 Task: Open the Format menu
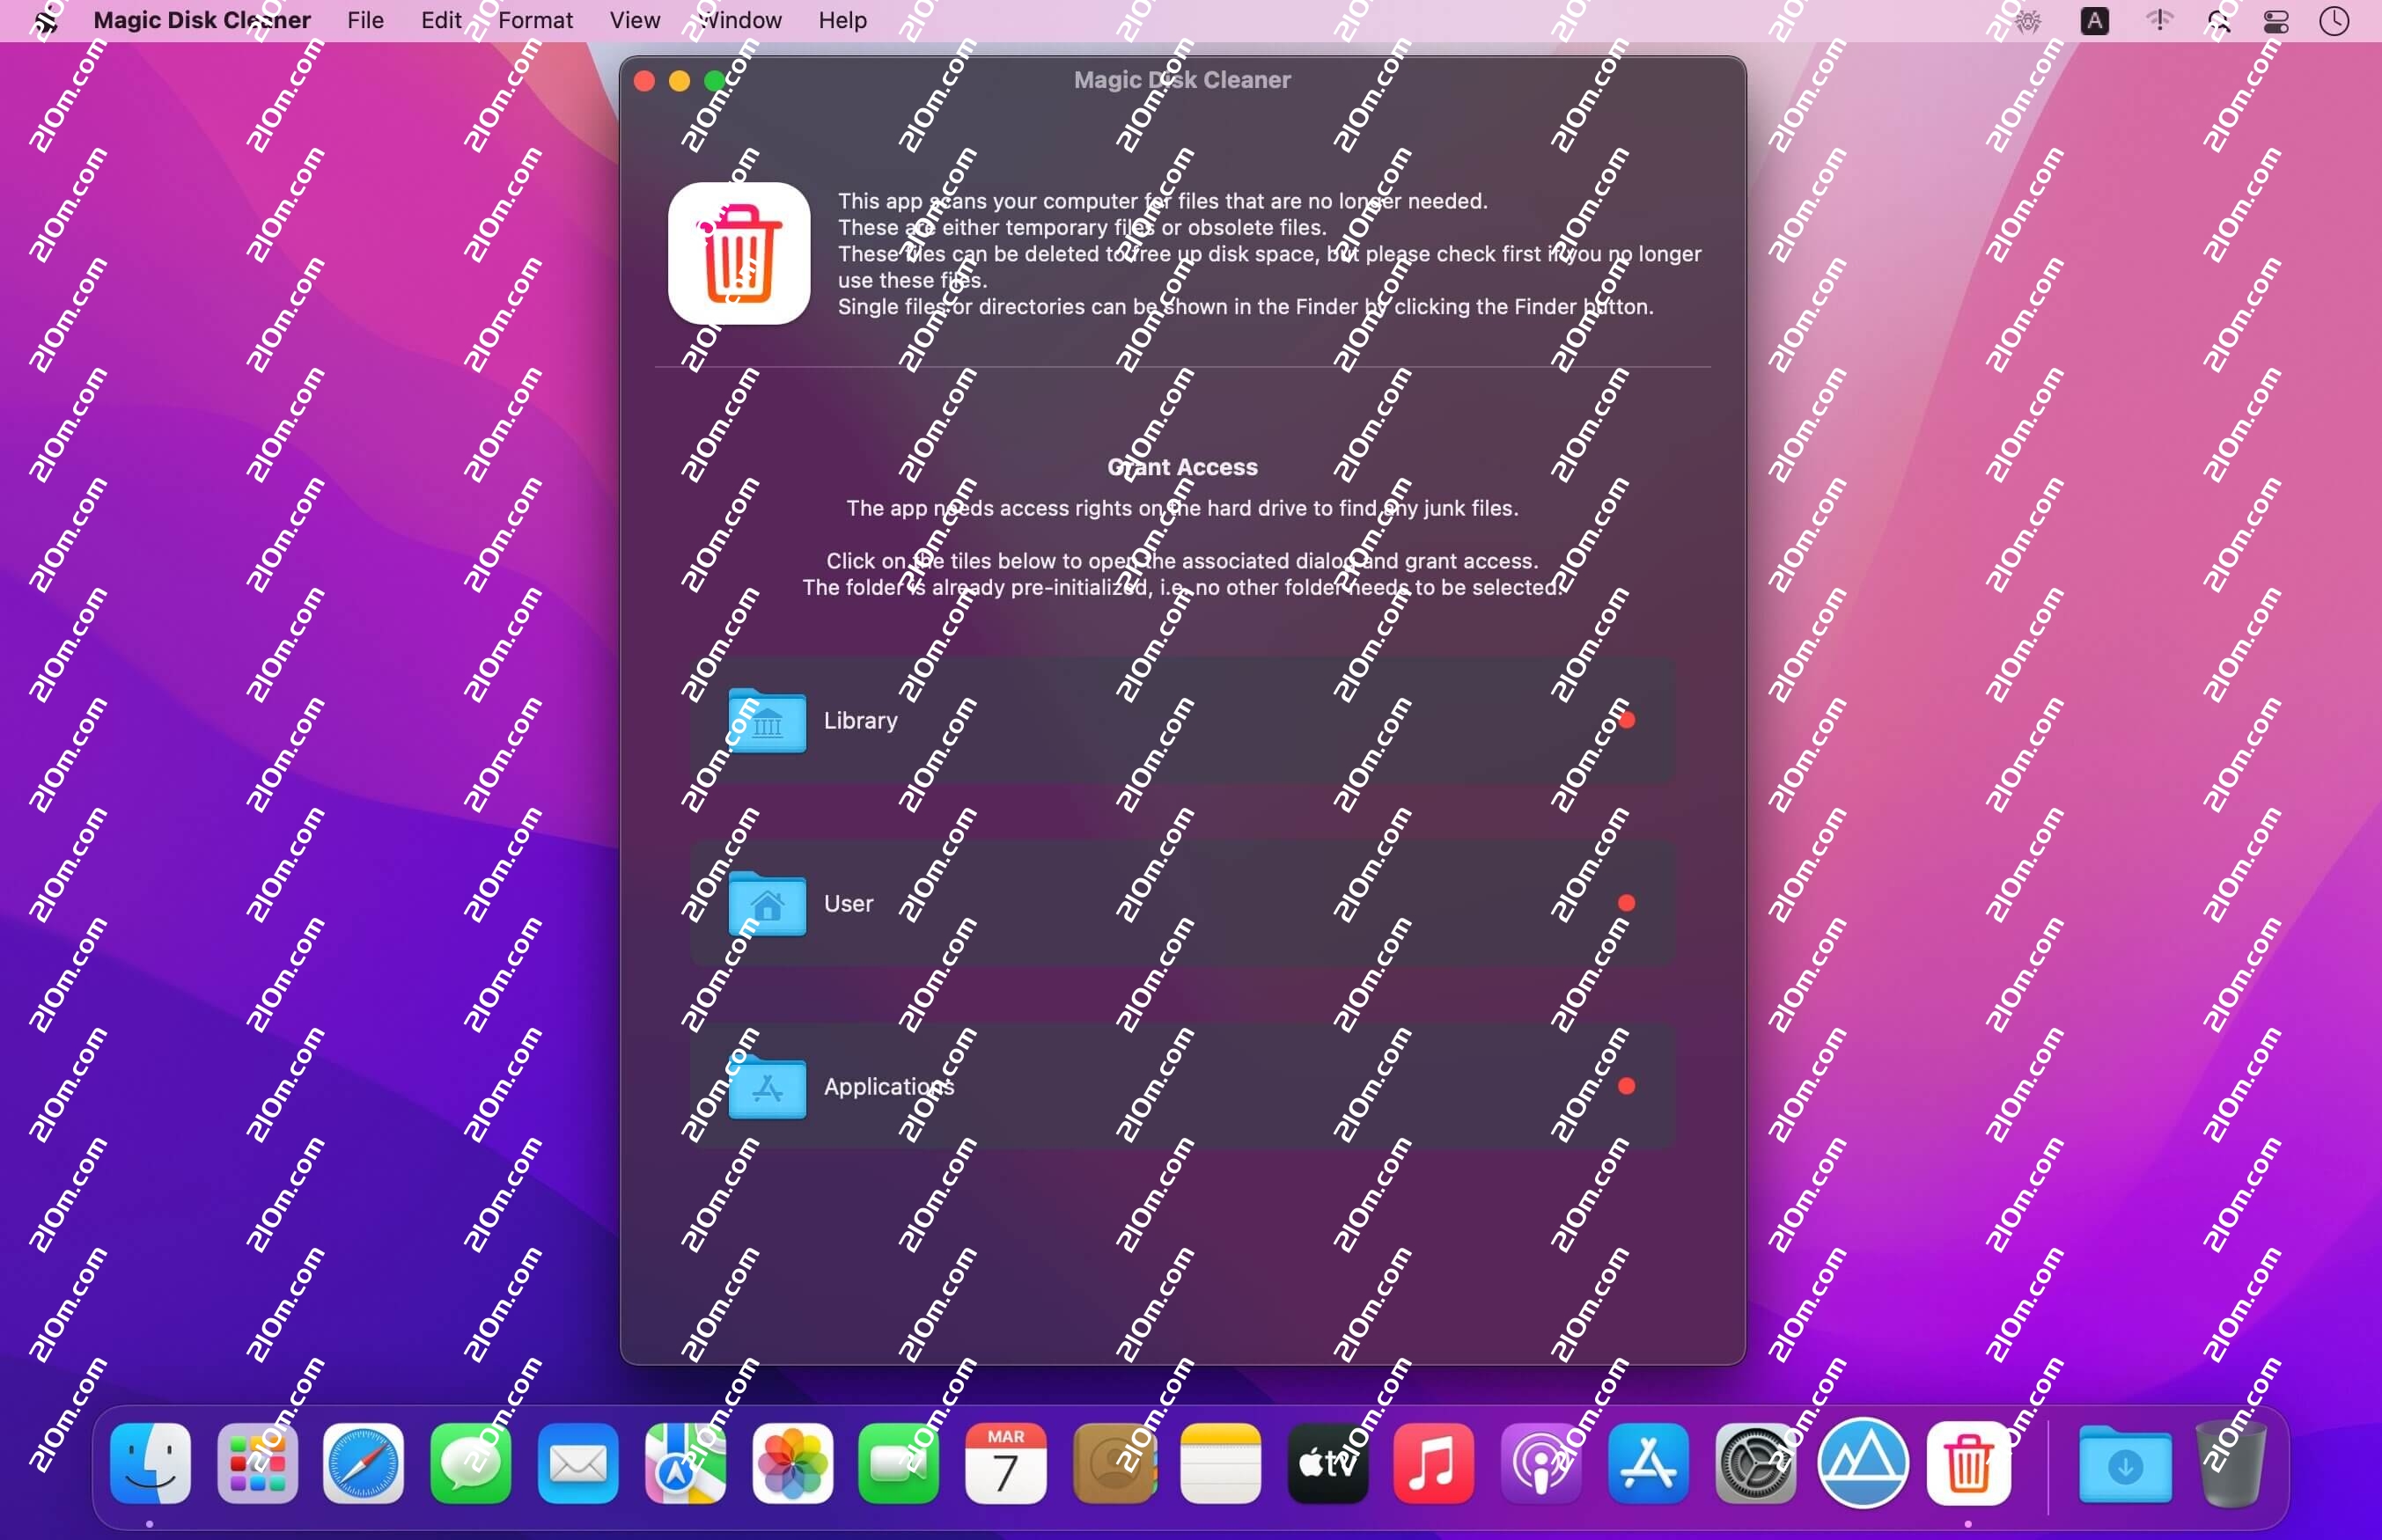pyautogui.click(x=535, y=20)
